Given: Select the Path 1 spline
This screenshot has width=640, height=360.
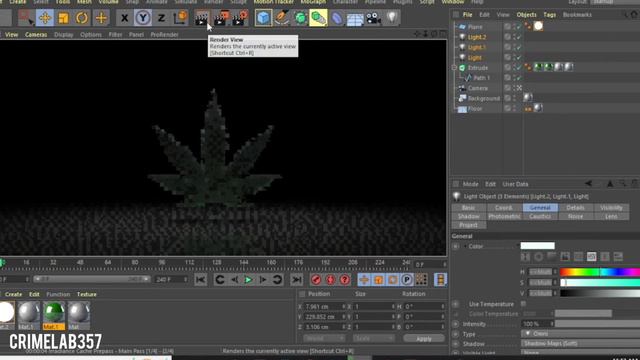Looking at the screenshot, I should [482, 78].
